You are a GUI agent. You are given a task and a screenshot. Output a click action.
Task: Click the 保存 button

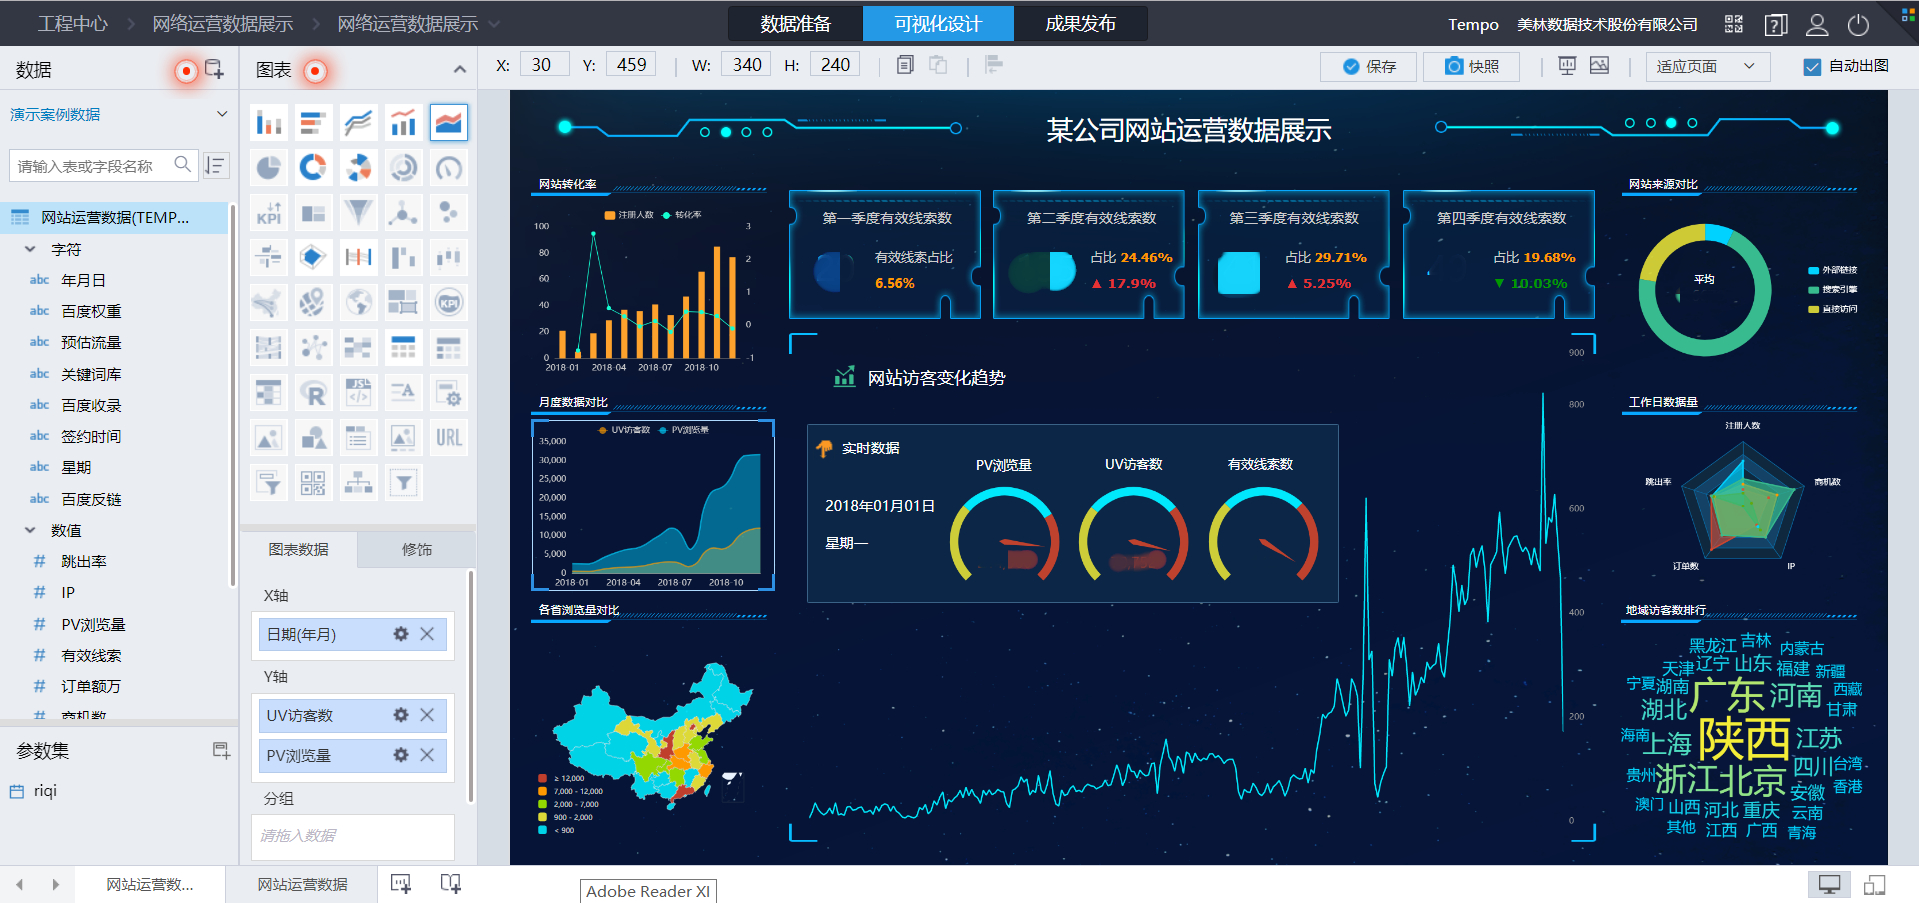point(1368,66)
